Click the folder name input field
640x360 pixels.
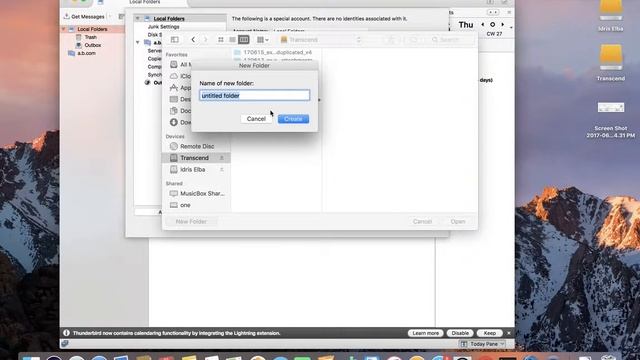tap(254, 96)
